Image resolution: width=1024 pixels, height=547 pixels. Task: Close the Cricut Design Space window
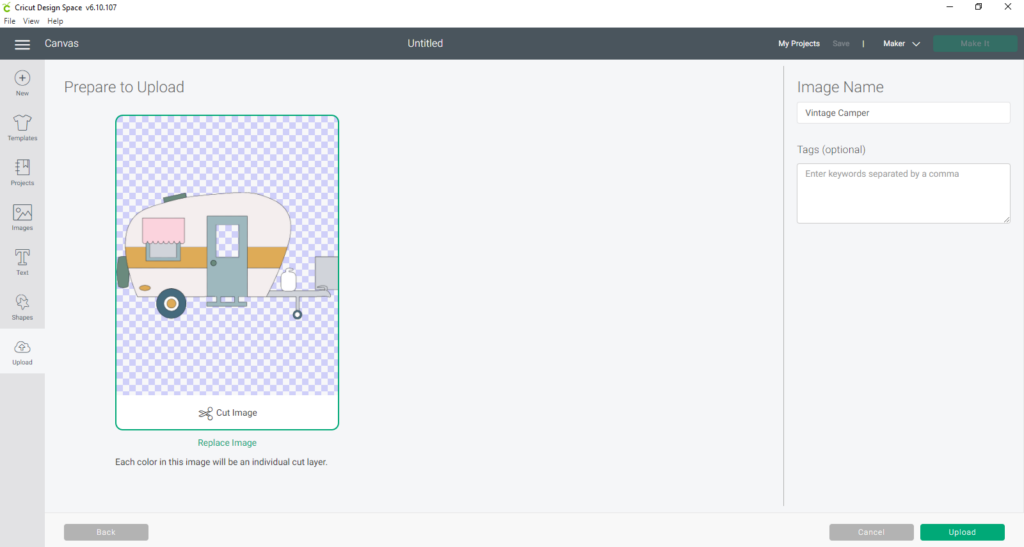coord(1008,7)
